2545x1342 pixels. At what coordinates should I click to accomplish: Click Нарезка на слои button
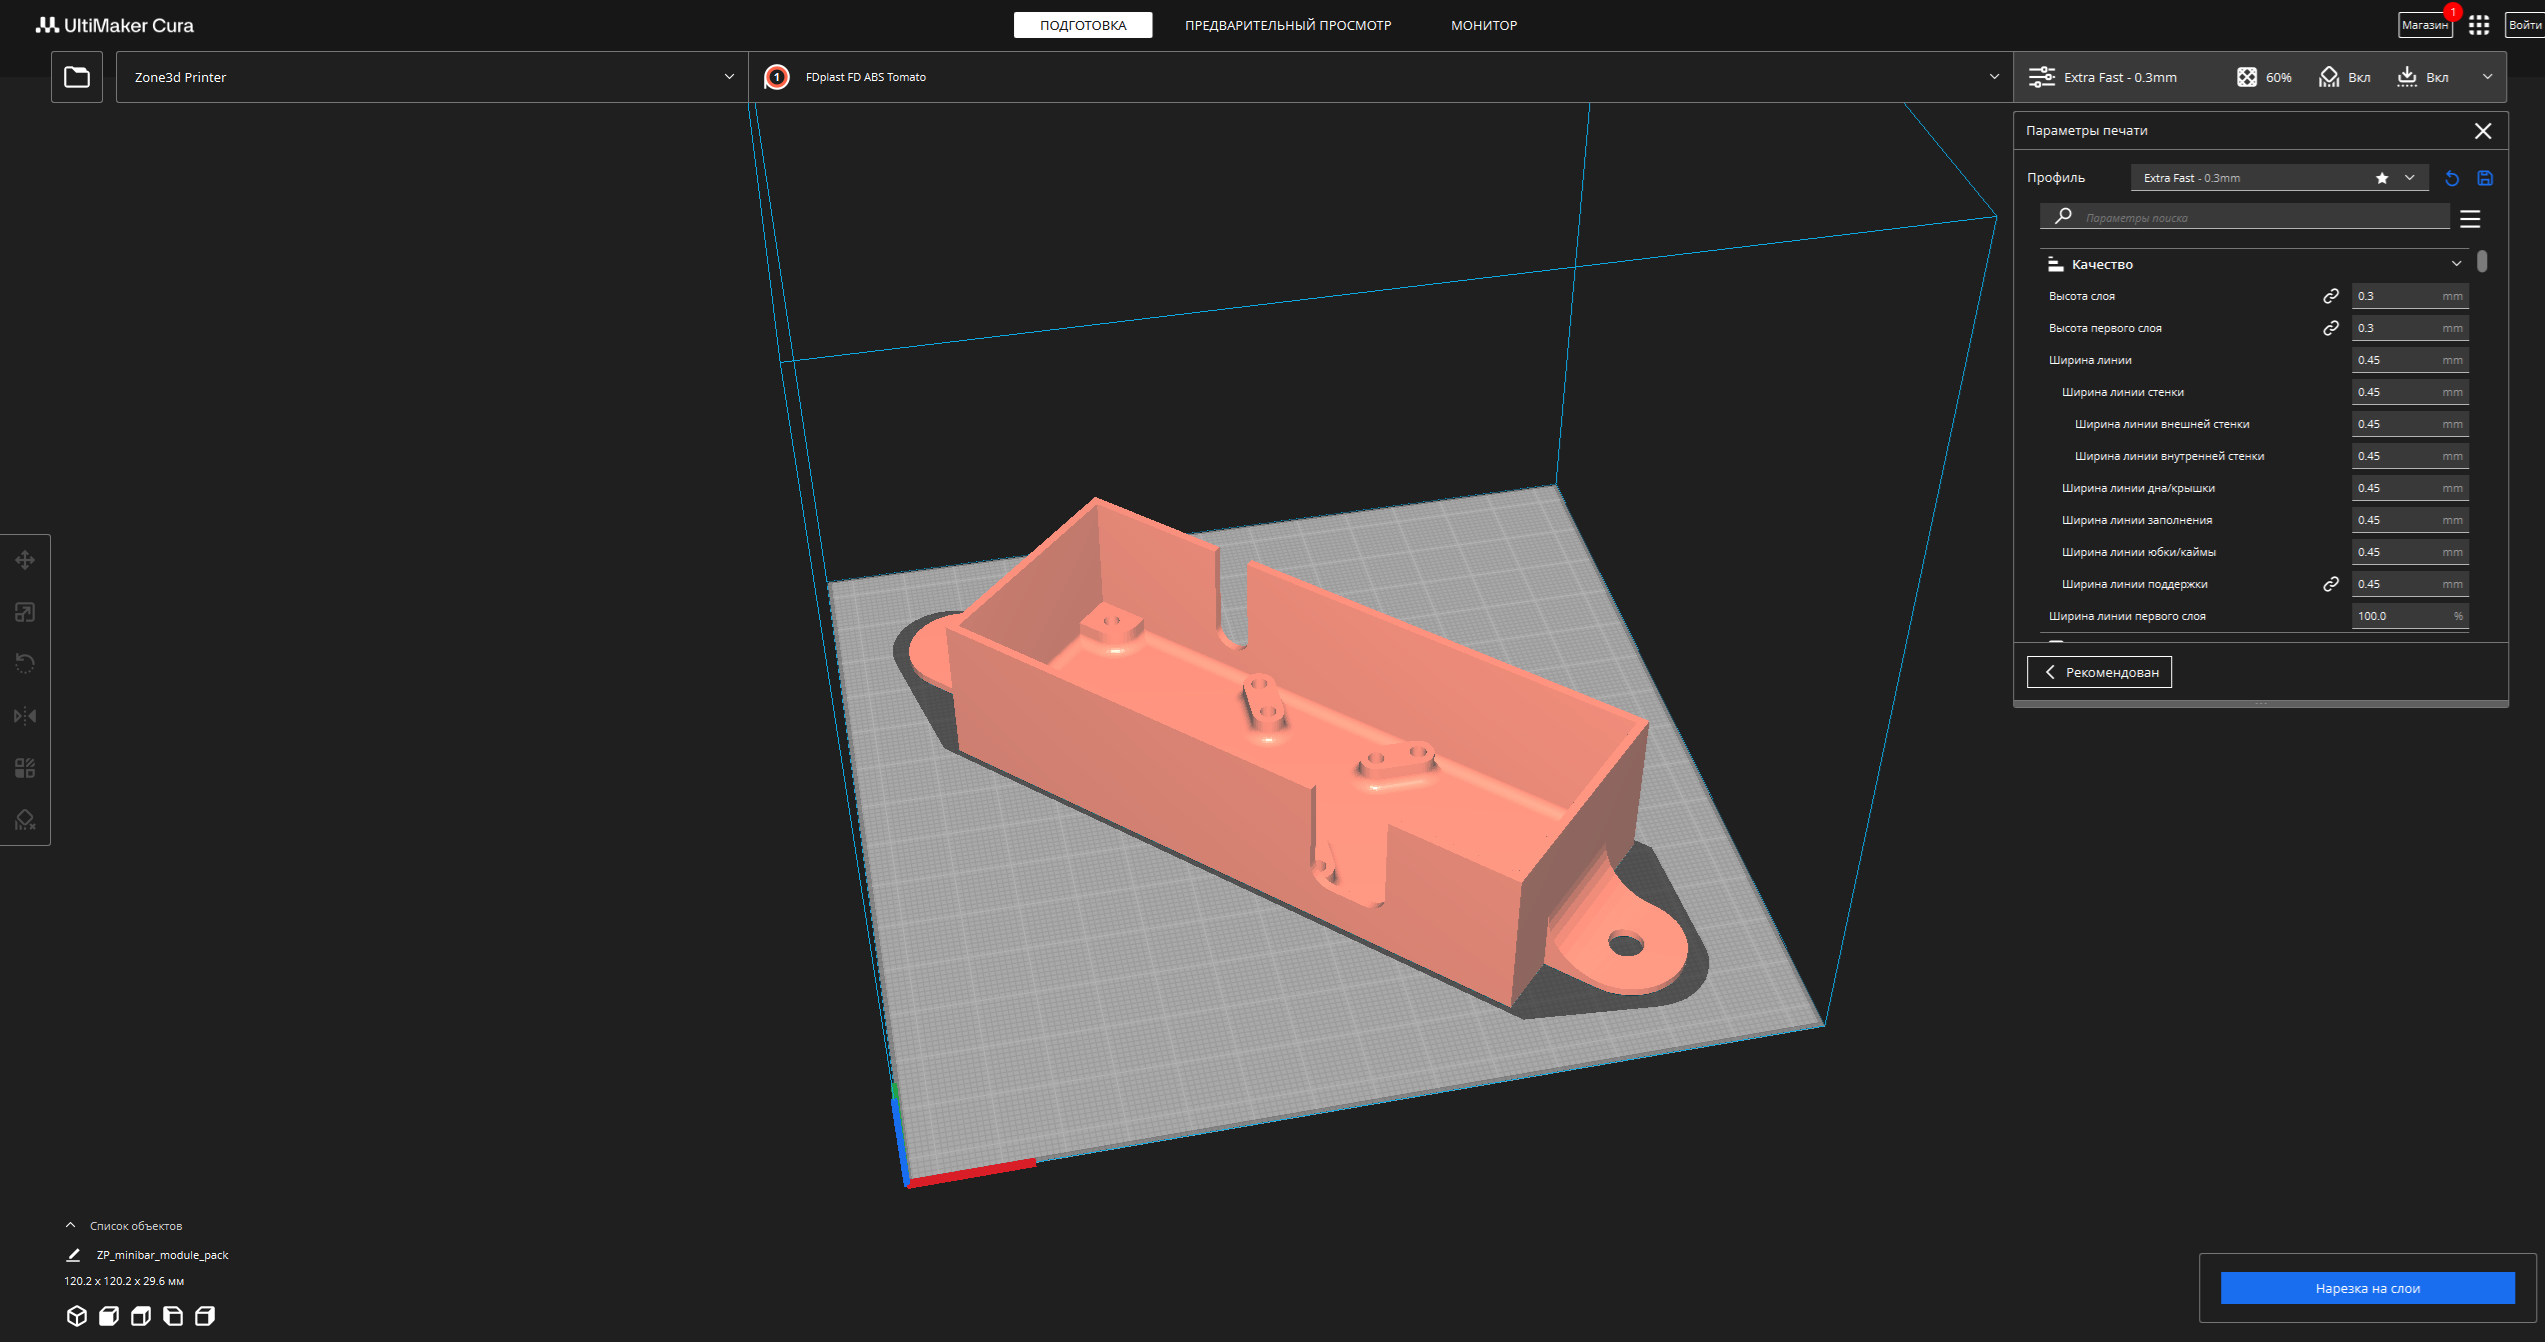pyautogui.click(x=2367, y=1288)
